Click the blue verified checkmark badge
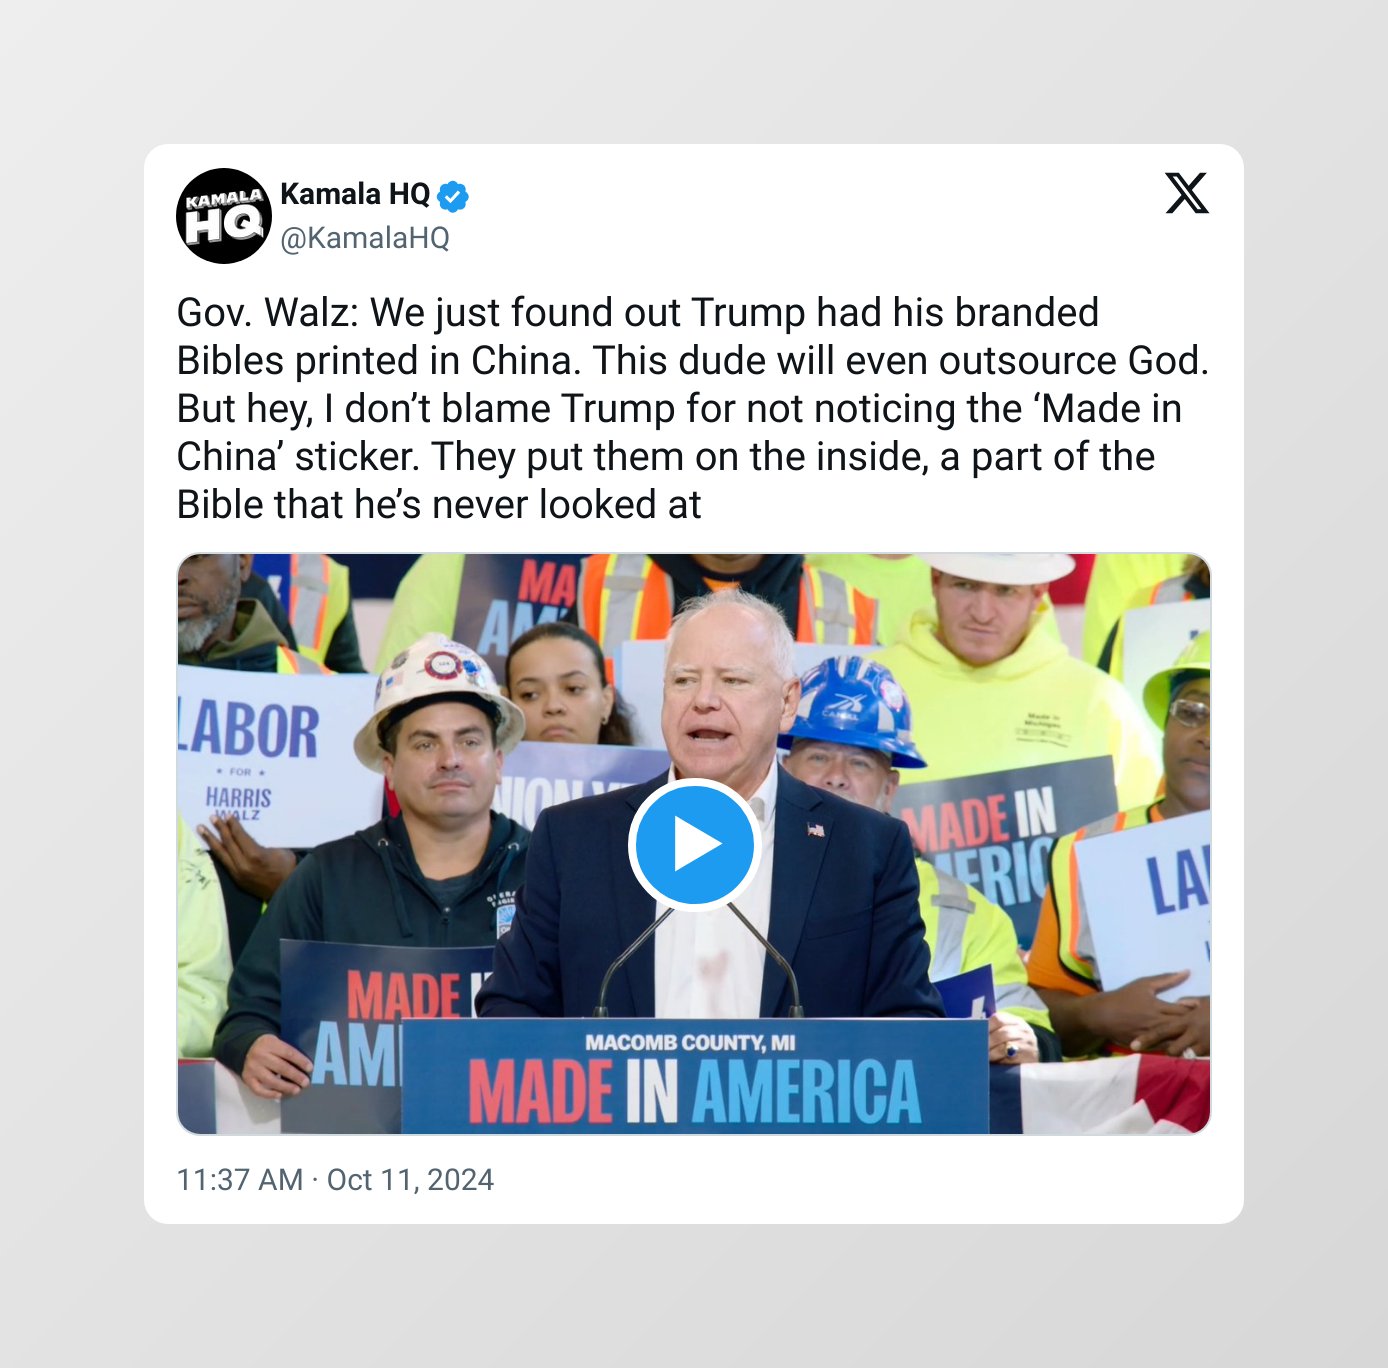Screen dimensions: 1388x1368 coord(453,196)
